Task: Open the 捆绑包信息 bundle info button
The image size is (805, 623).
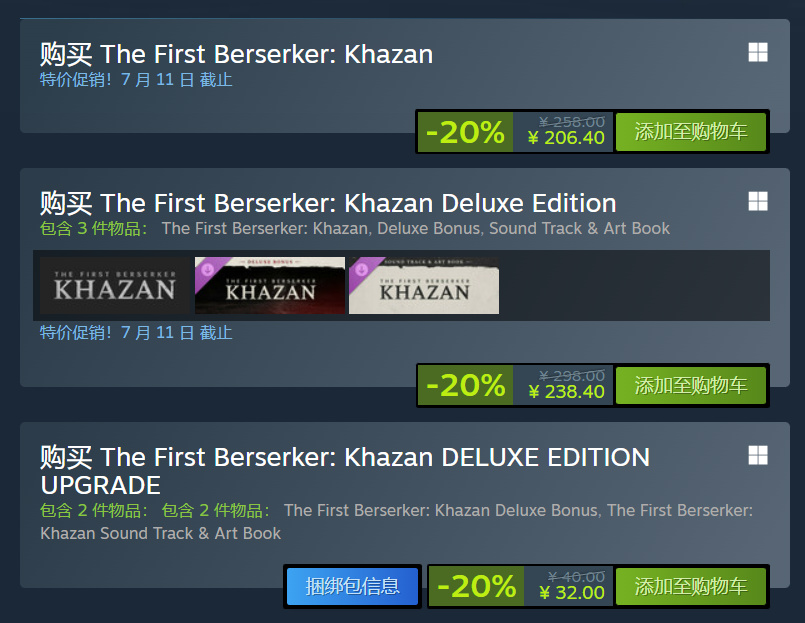Action: point(352,586)
